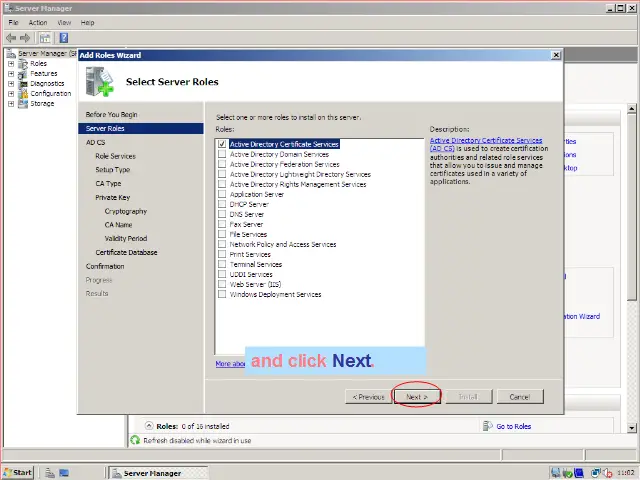
Task: Click the system tray clock
Action: (x=626, y=473)
